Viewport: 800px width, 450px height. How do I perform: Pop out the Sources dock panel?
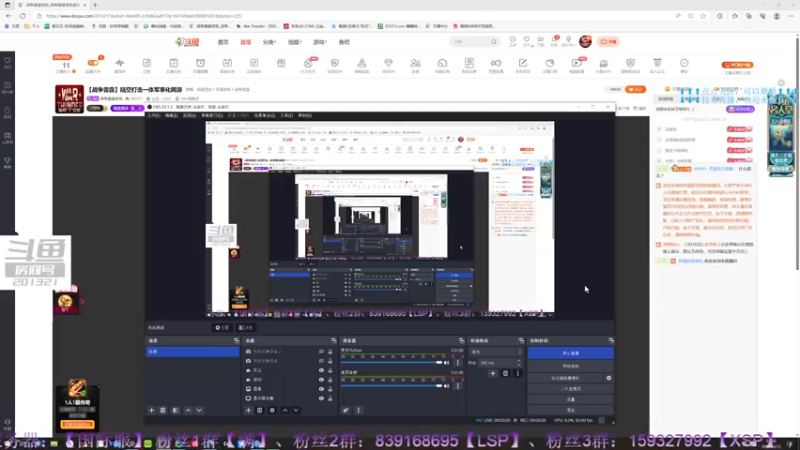click(x=334, y=340)
